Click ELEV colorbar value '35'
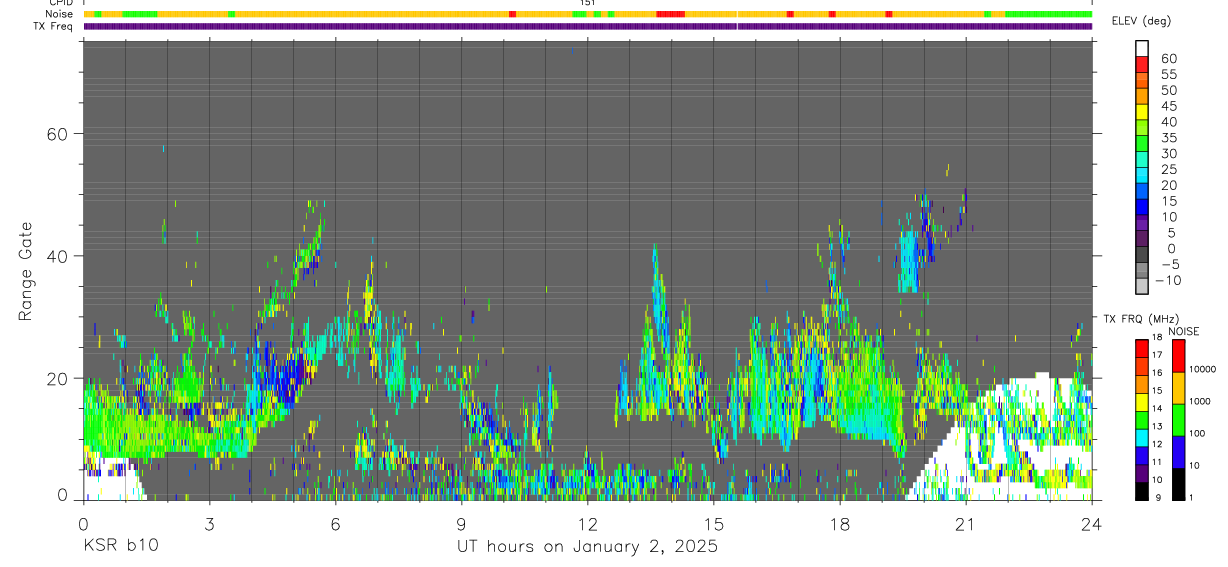 (1167, 138)
